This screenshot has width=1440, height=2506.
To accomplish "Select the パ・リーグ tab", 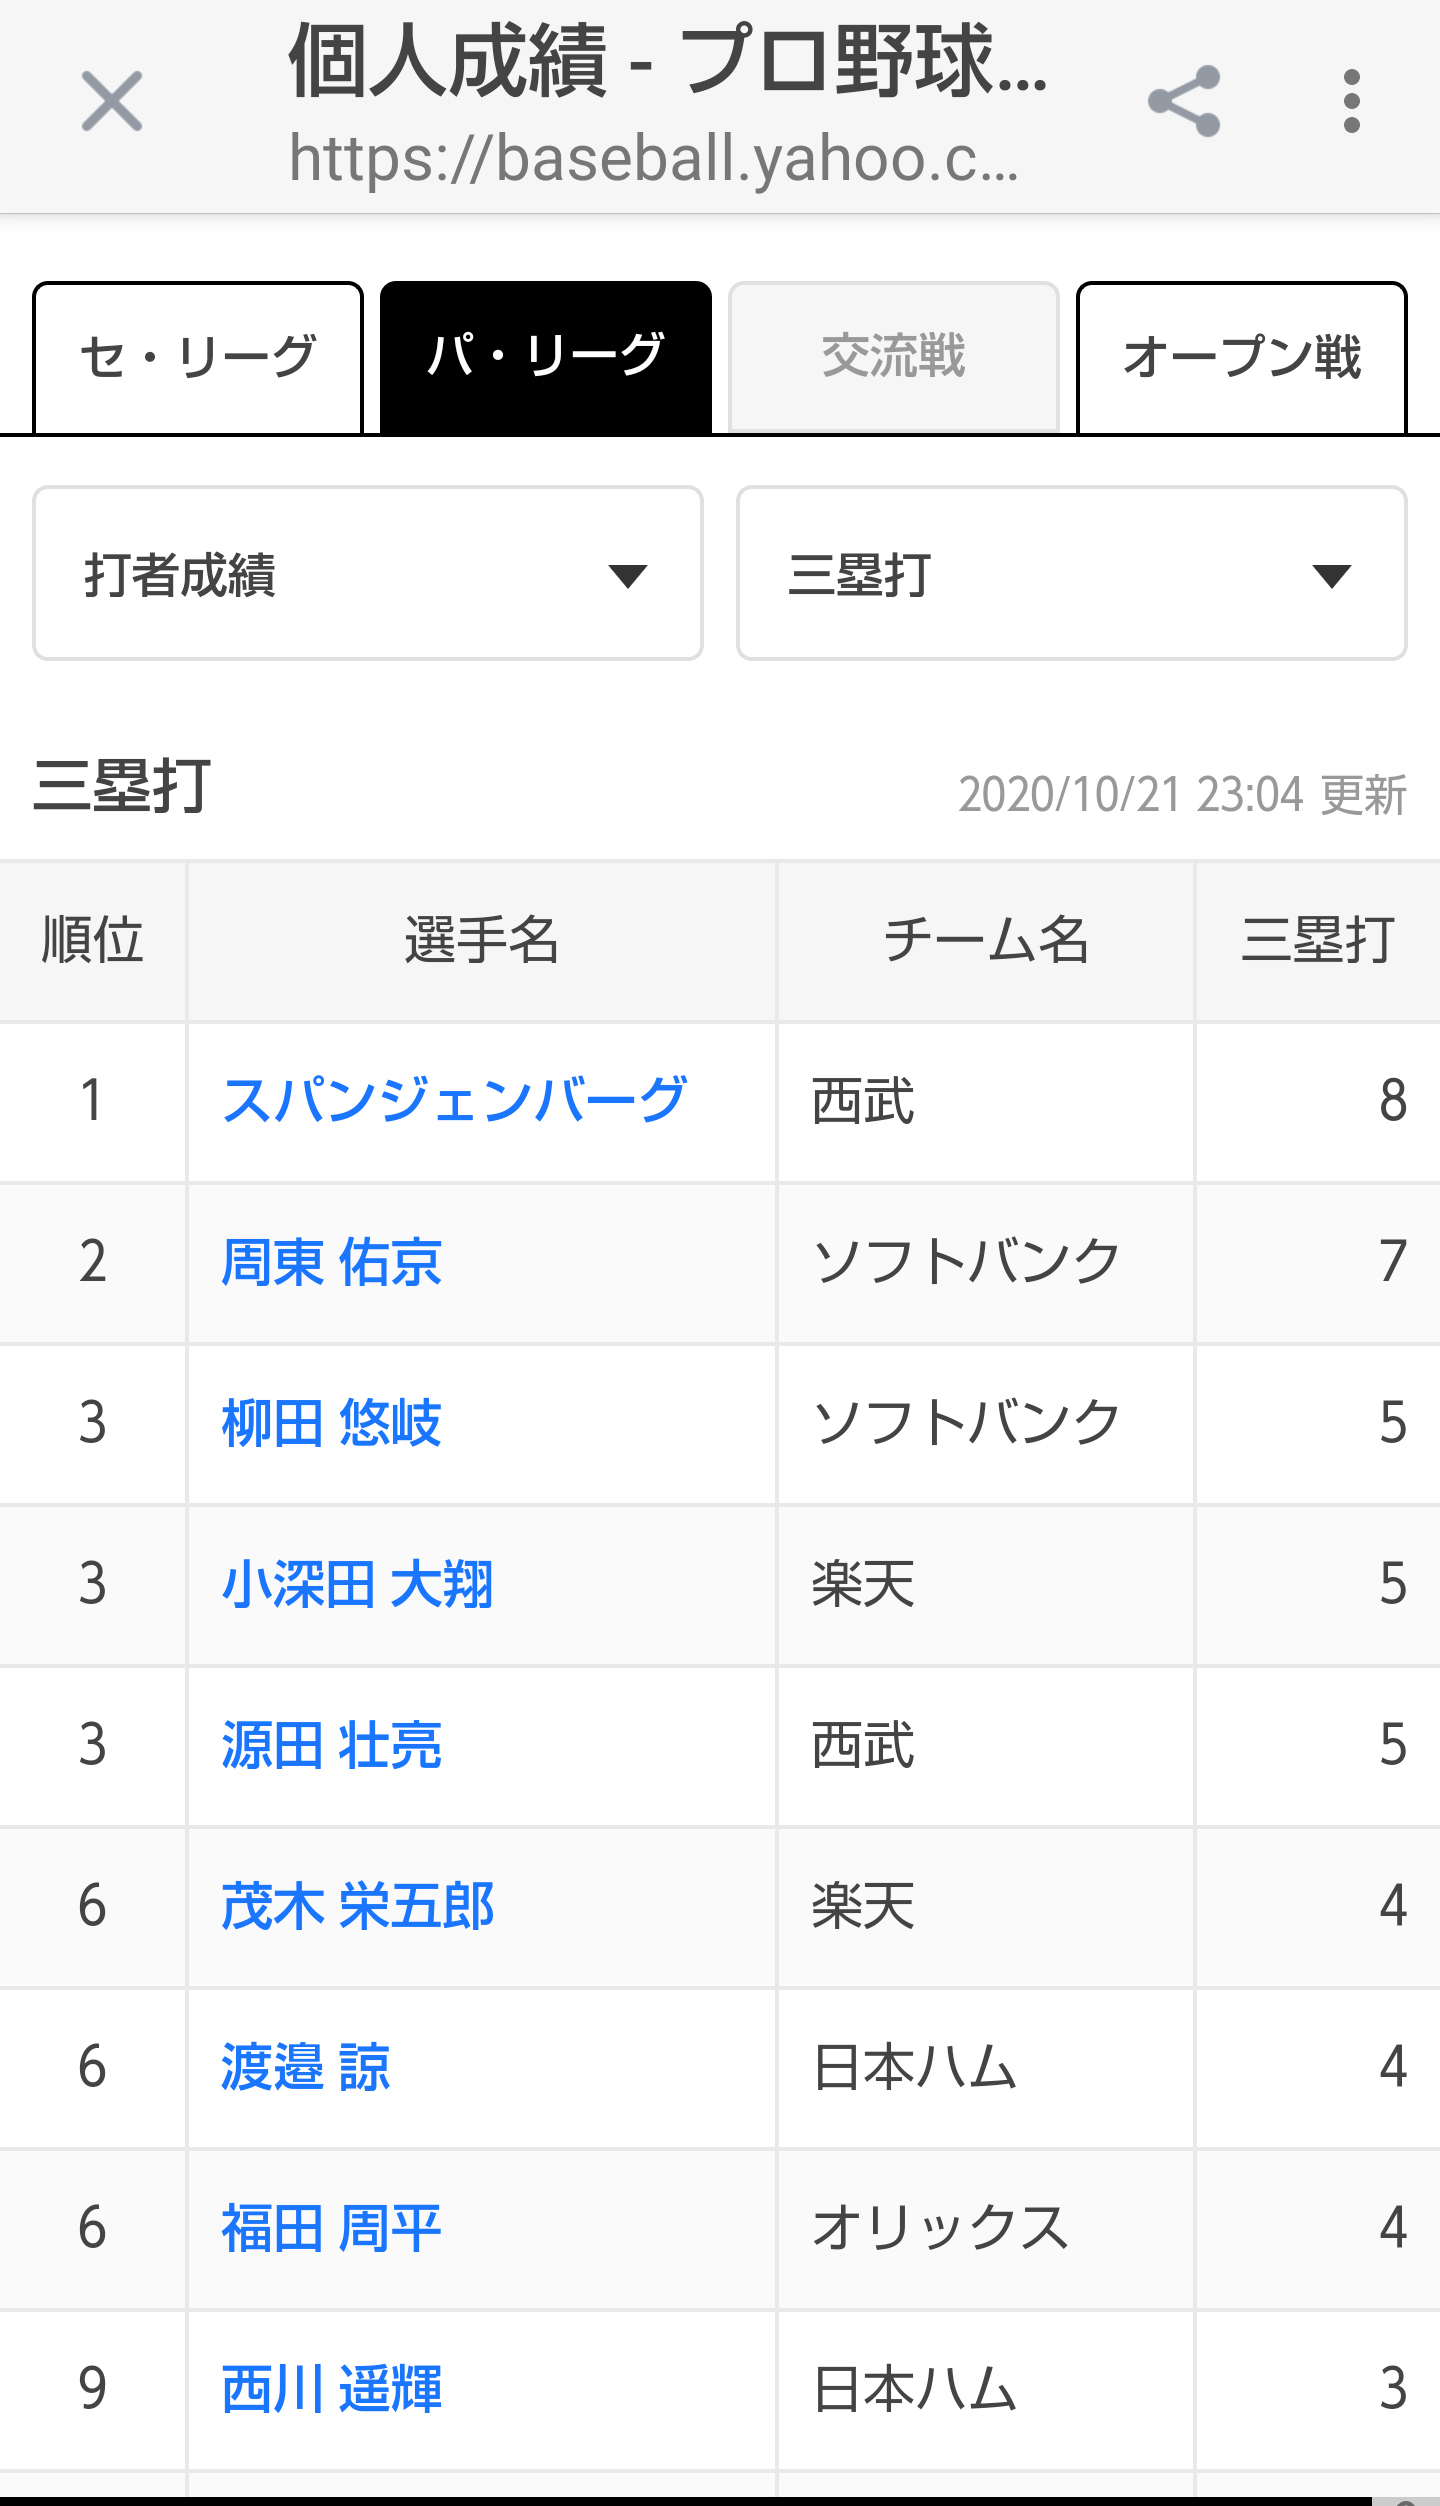I will tap(546, 358).
